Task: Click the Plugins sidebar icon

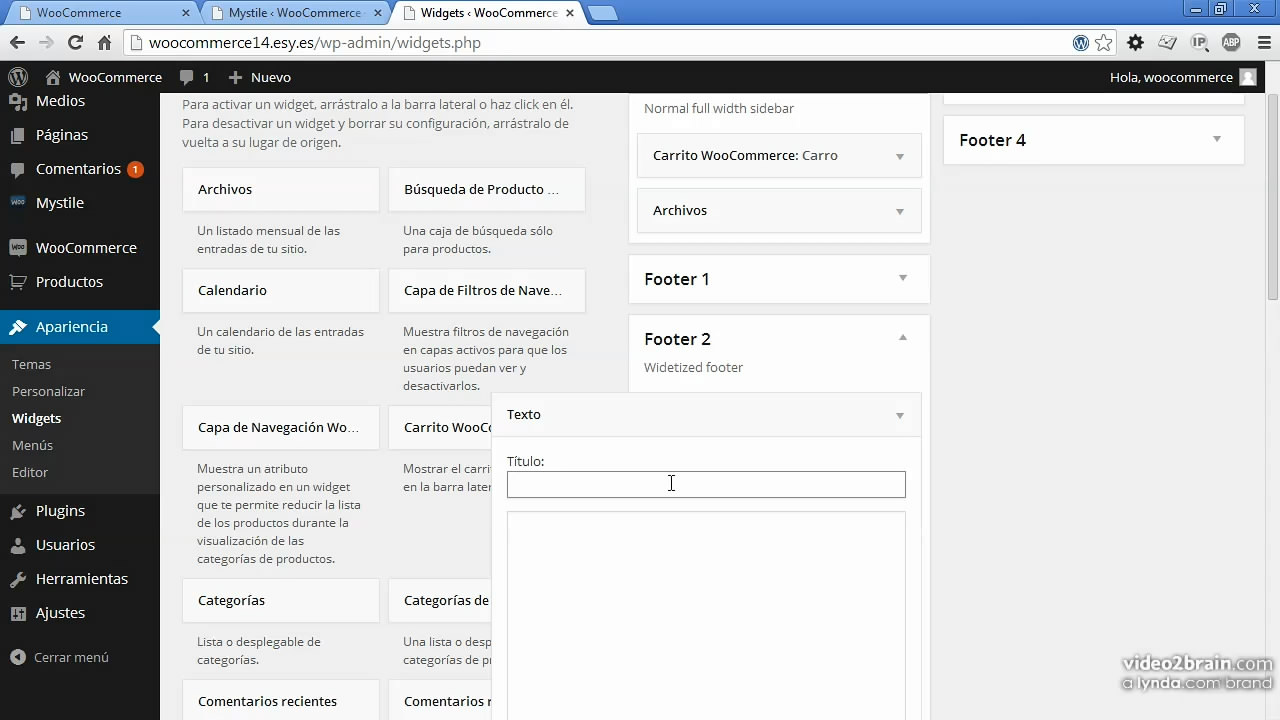Action: 18,511
